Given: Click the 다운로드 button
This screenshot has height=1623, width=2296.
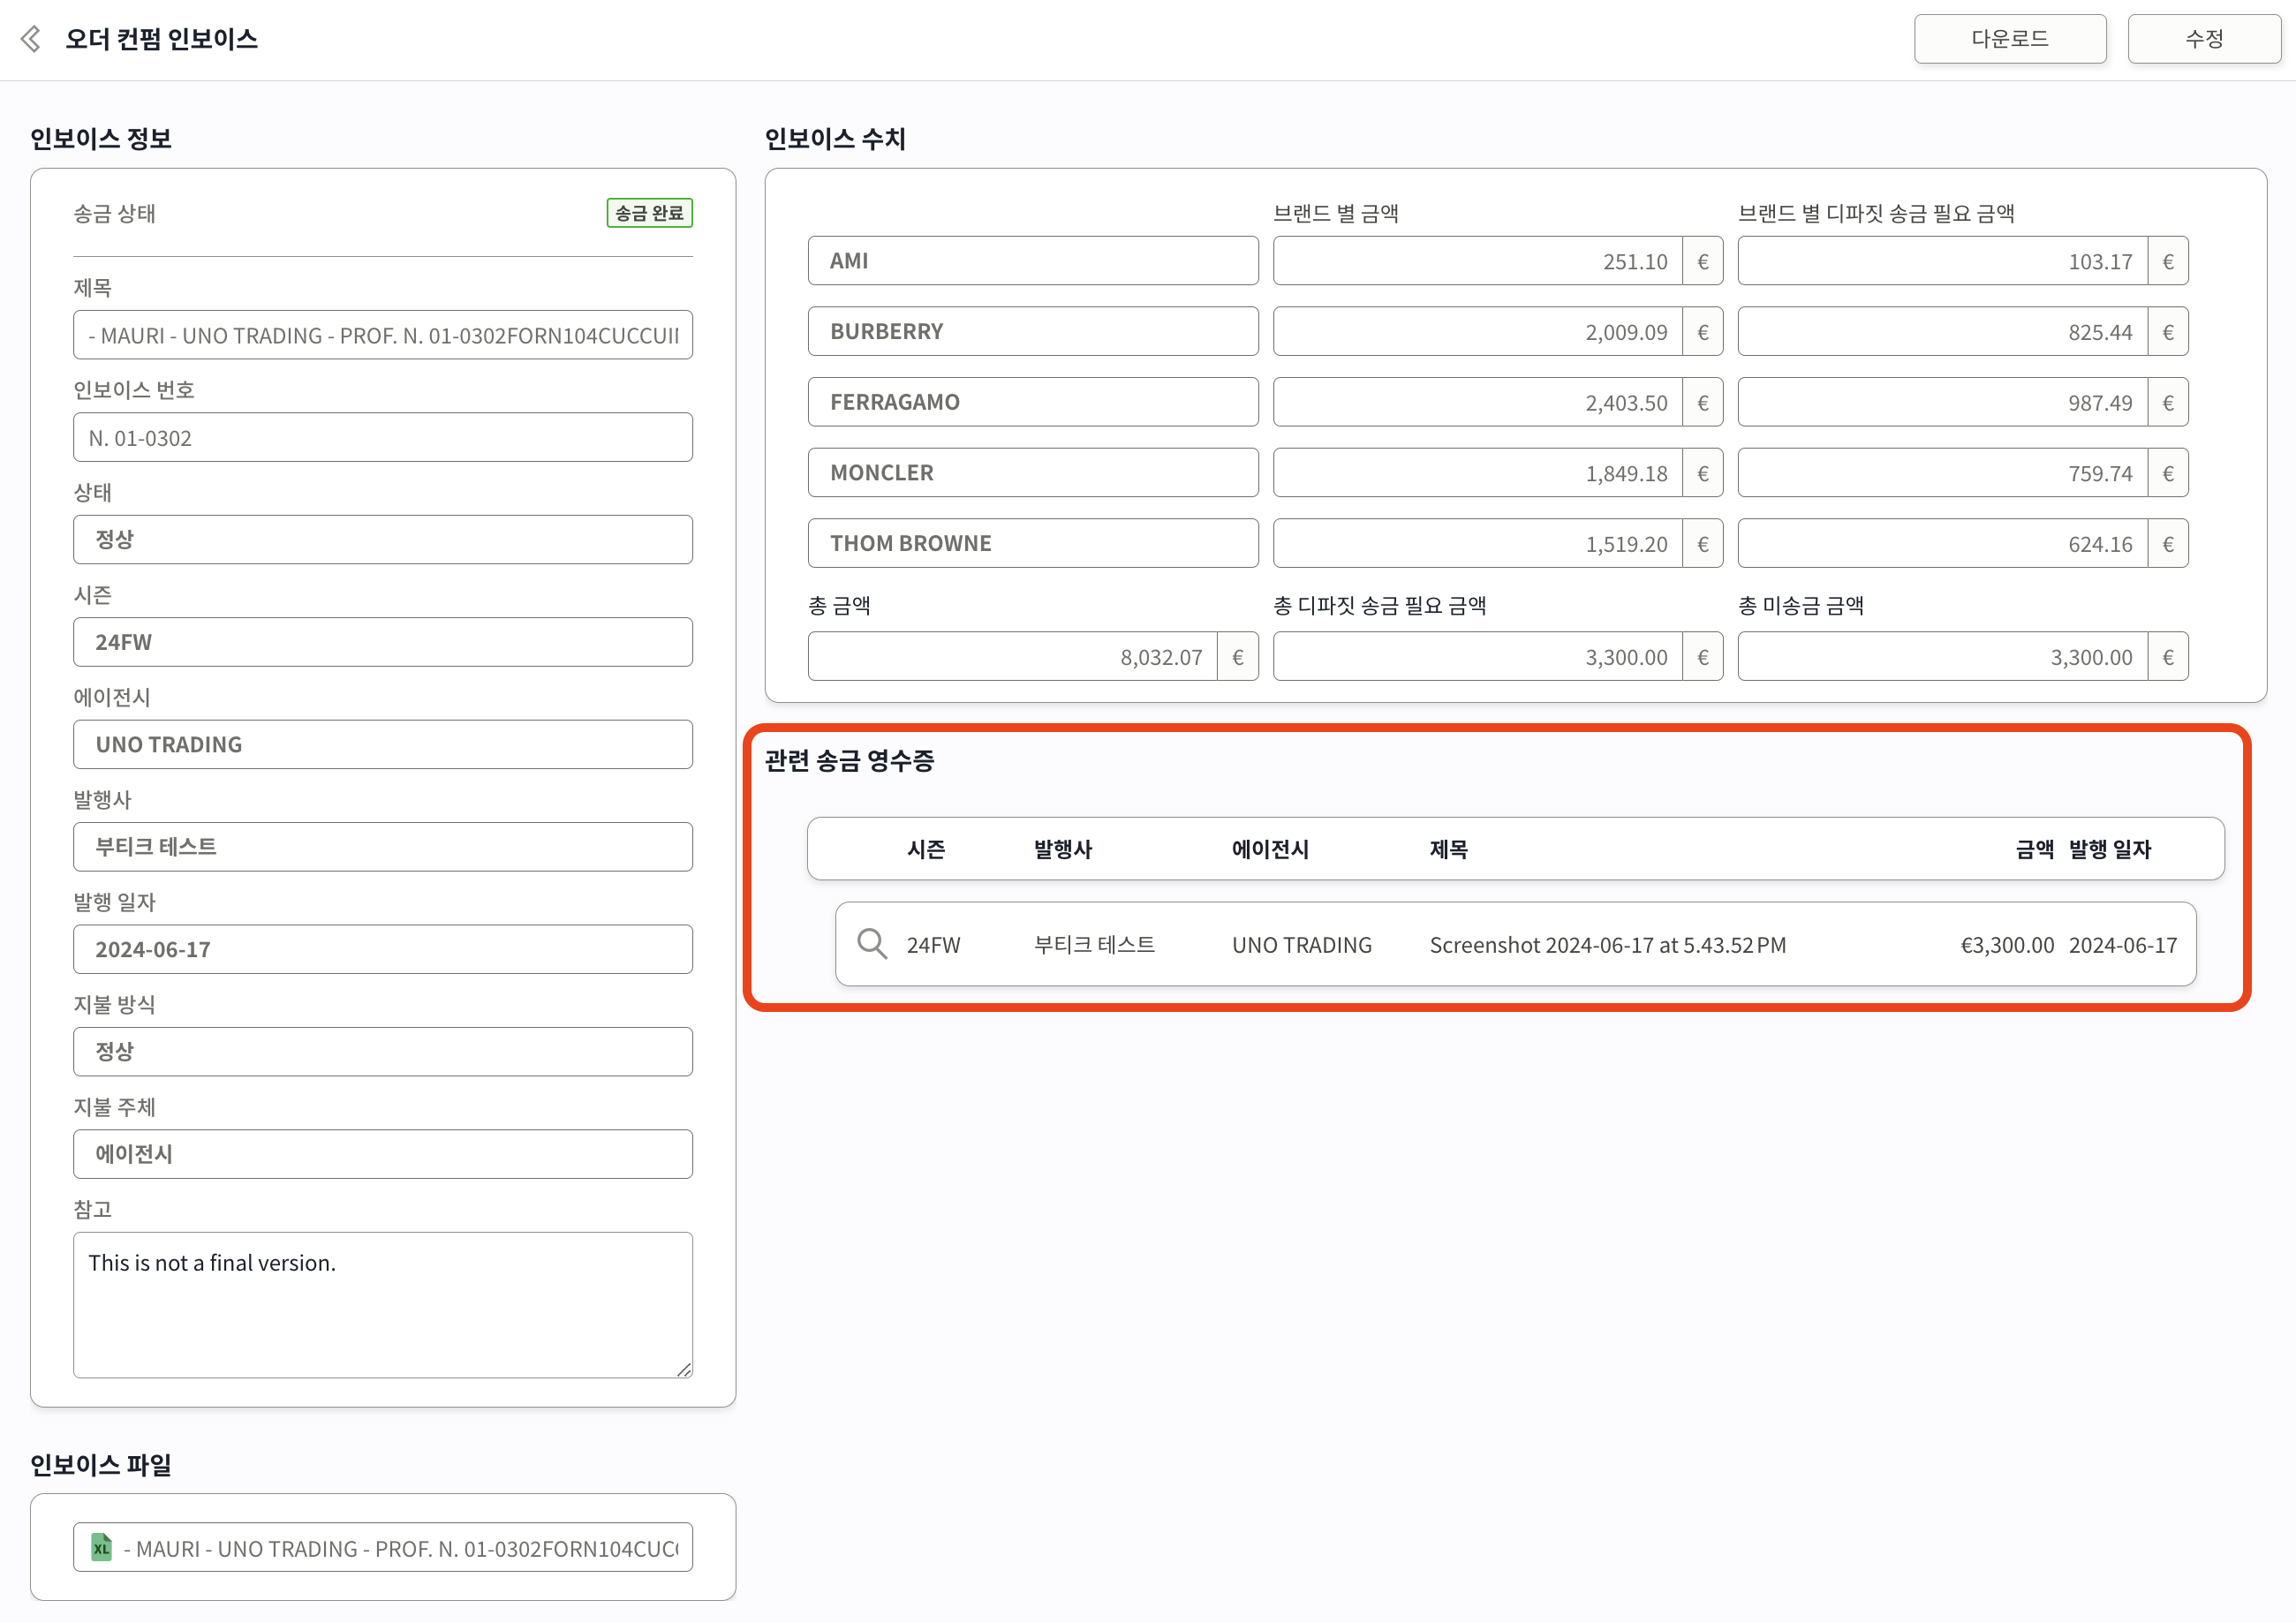Looking at the screenshot, I should coord(2009,39).
